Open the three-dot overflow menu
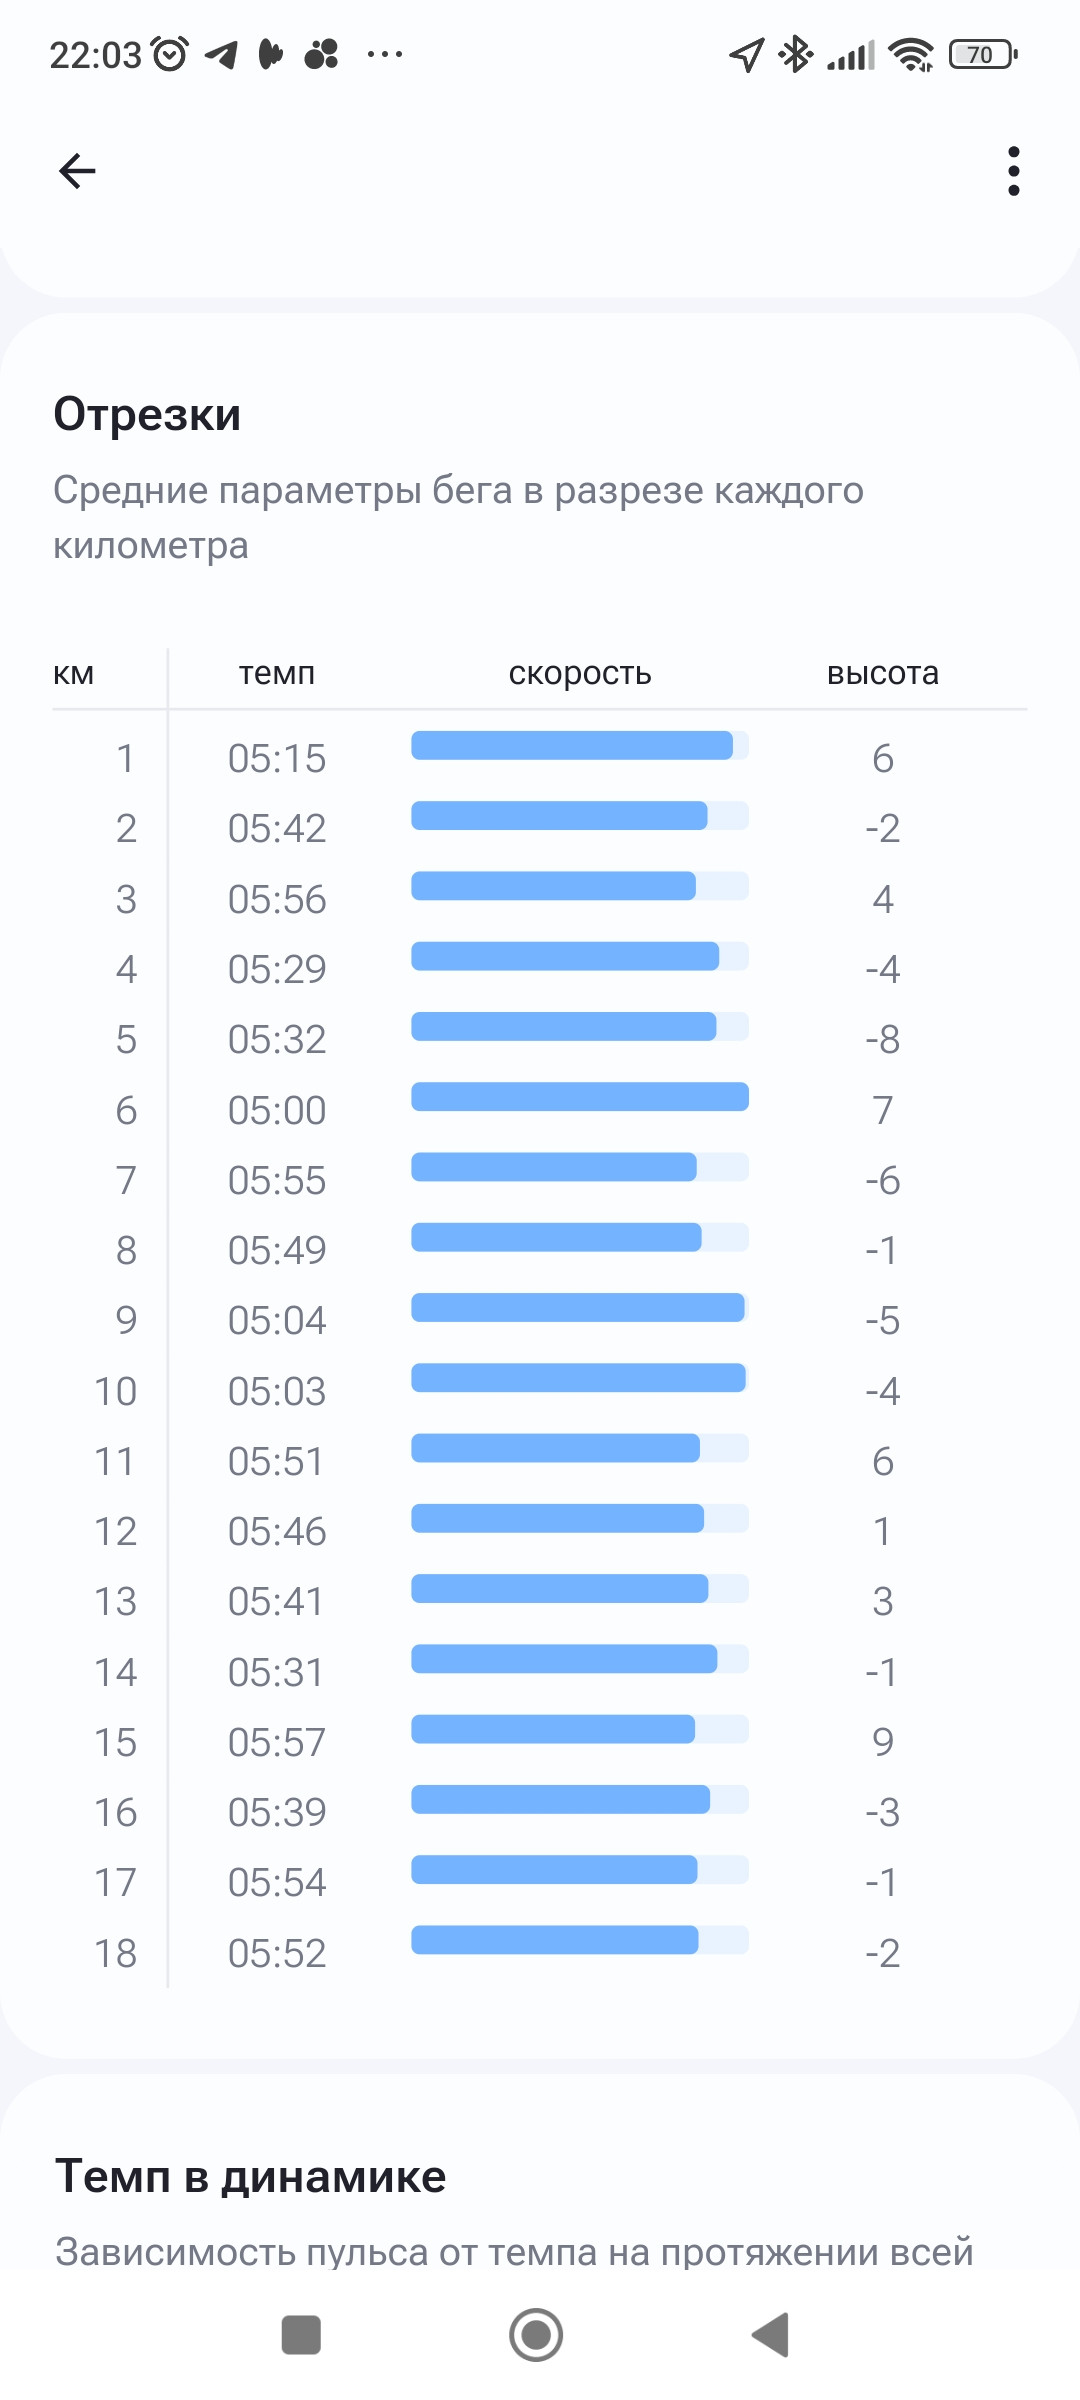Viewport: 1080px width, 2400px height. (1014, 171)
